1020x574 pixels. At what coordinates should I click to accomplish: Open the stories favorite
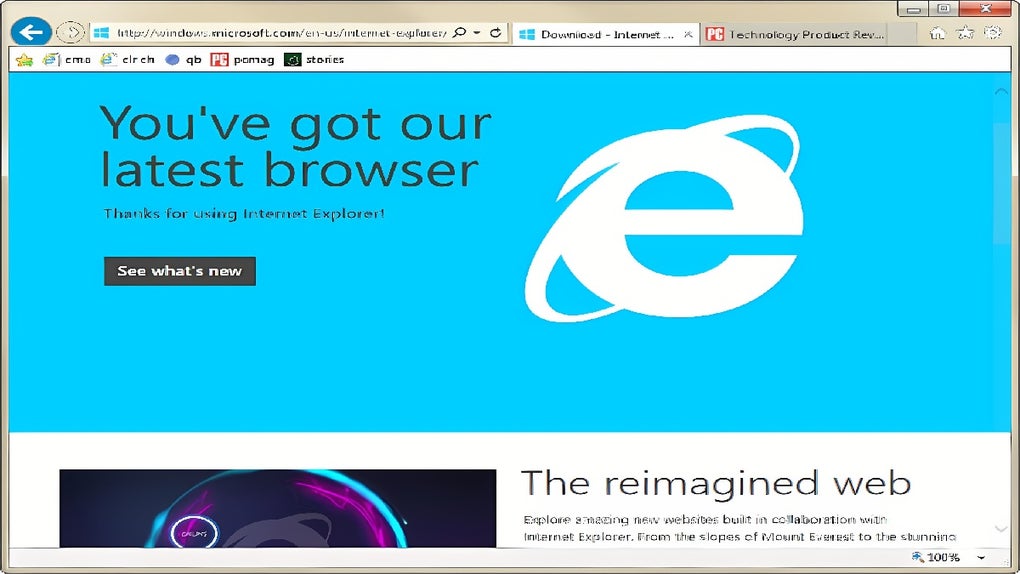coord(314,59)
